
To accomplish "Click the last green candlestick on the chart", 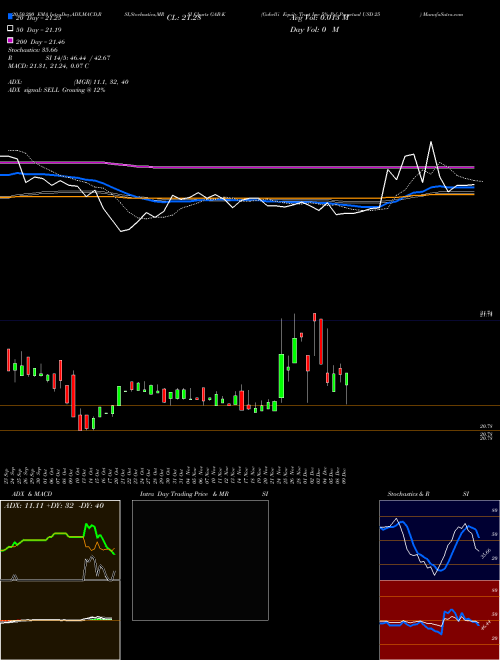I will click(x=346, y=379).
